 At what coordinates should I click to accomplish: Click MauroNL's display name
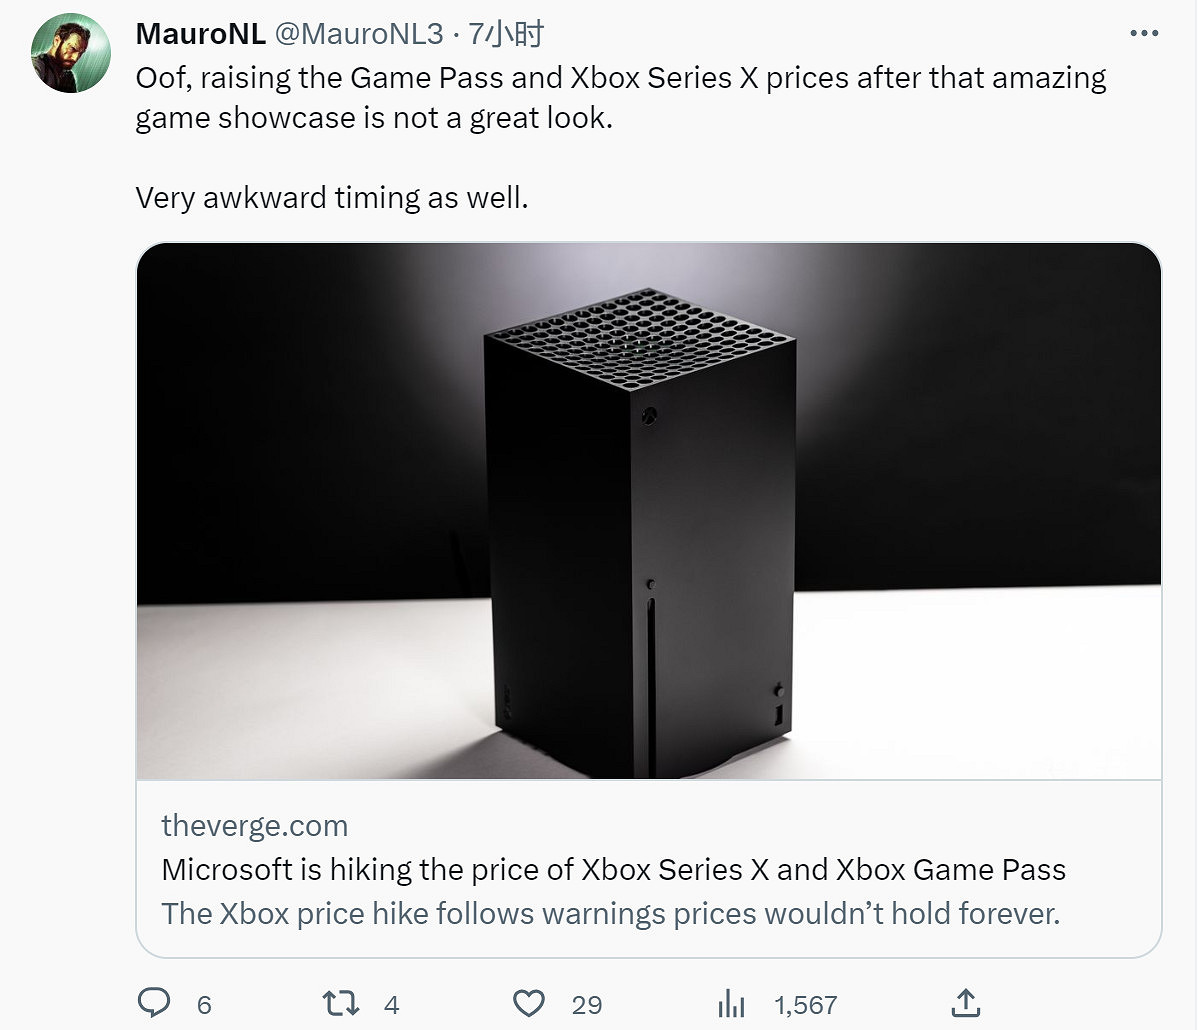[x=201, y=33]
